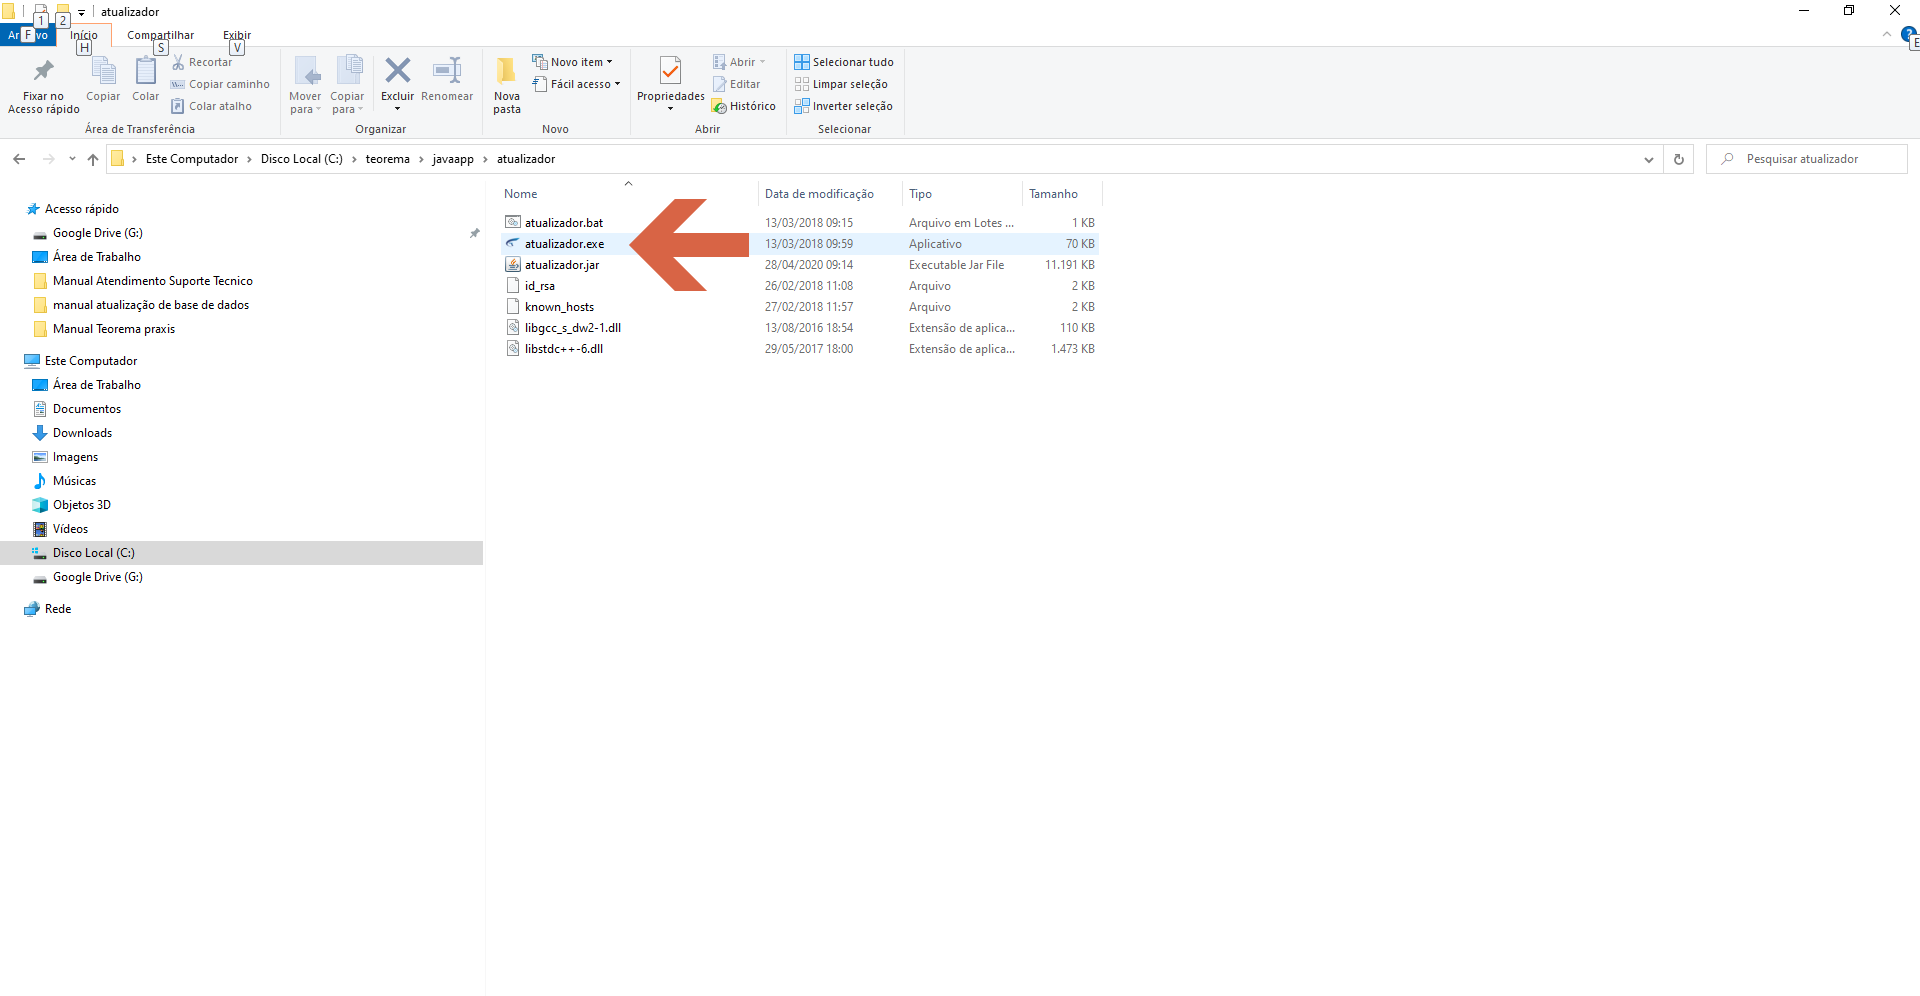Screen dimensions: 1920x996
Task: Go up one folder level arrow
Action: 93,159
